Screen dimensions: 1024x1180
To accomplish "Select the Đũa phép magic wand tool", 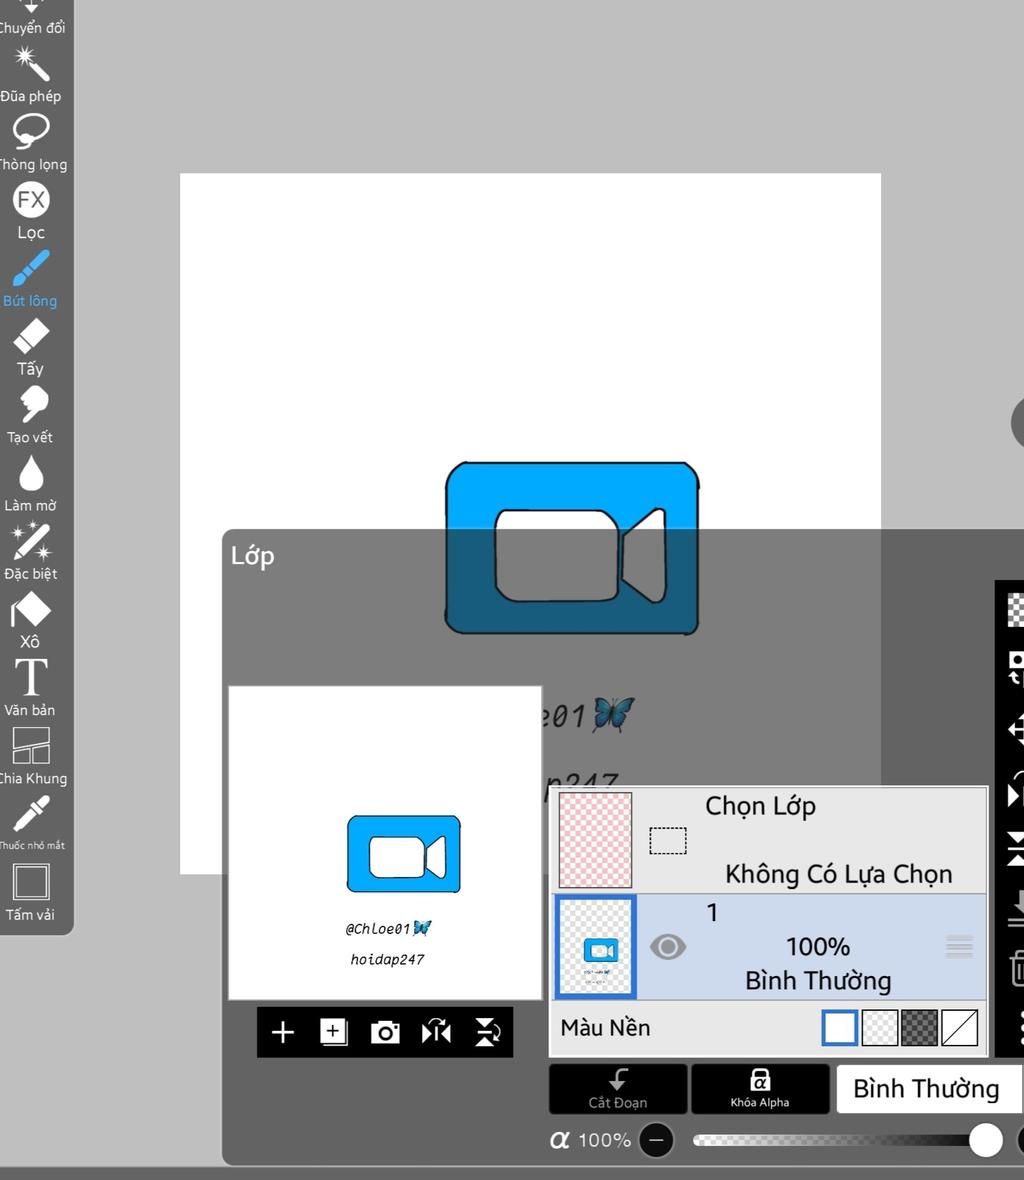I will coord(31,74).
